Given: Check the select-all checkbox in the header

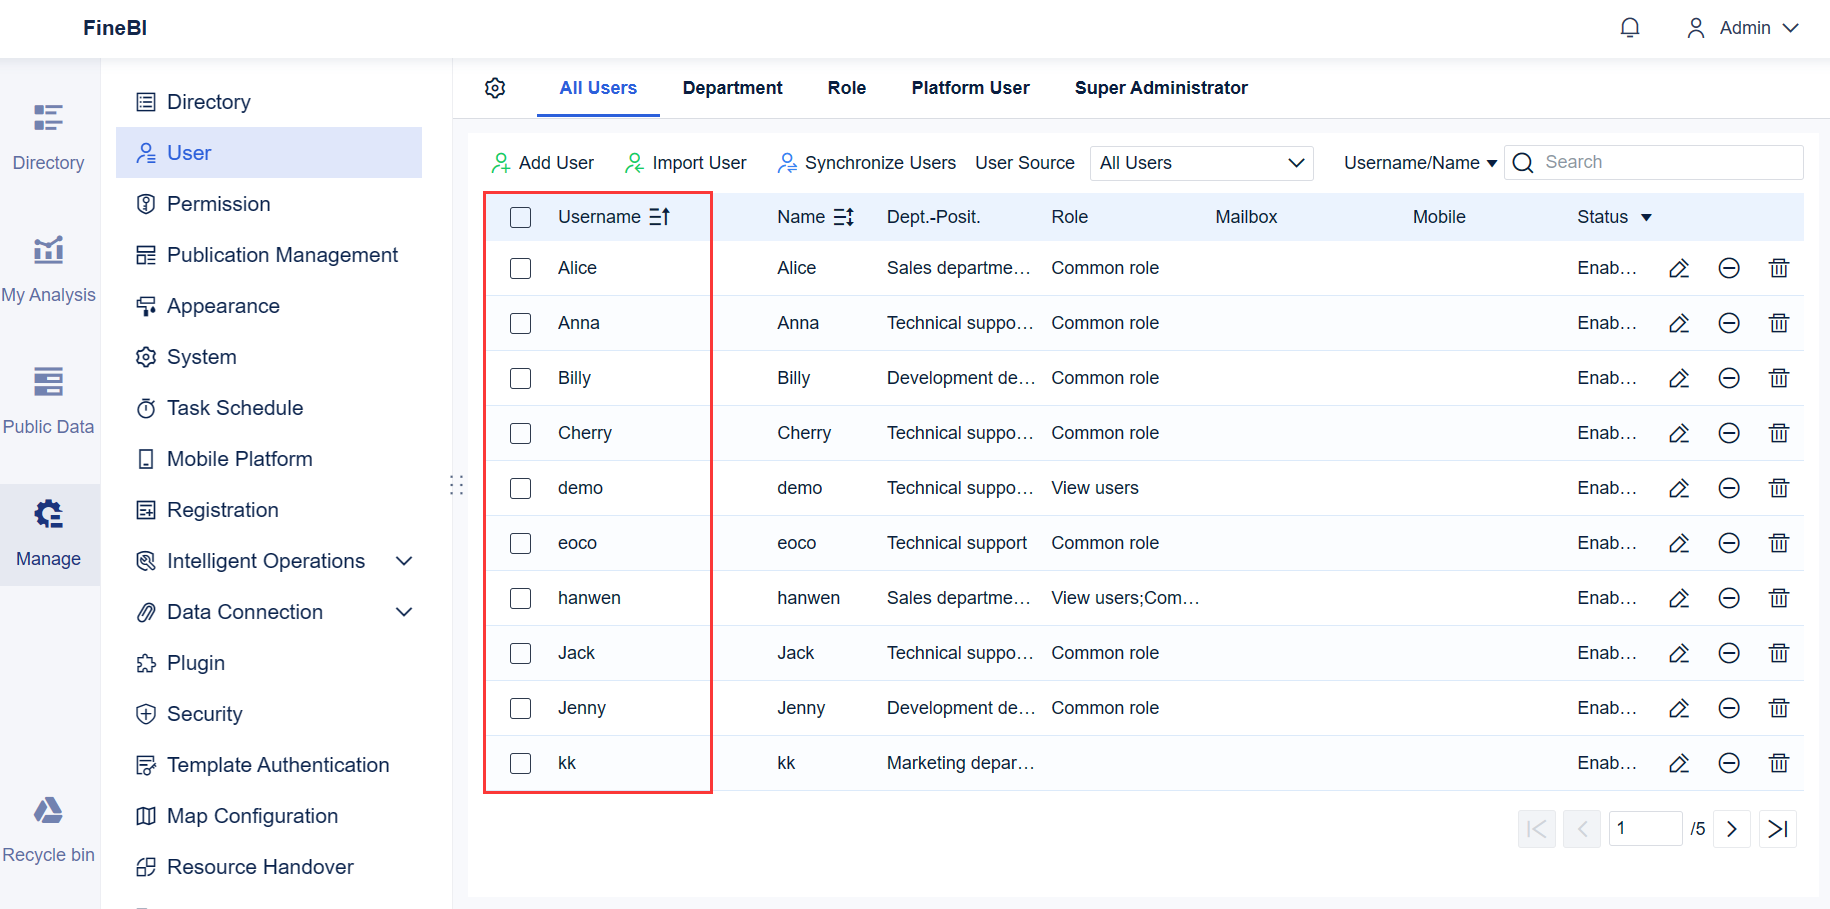Looking at the screenshot, I should [520, 216].
